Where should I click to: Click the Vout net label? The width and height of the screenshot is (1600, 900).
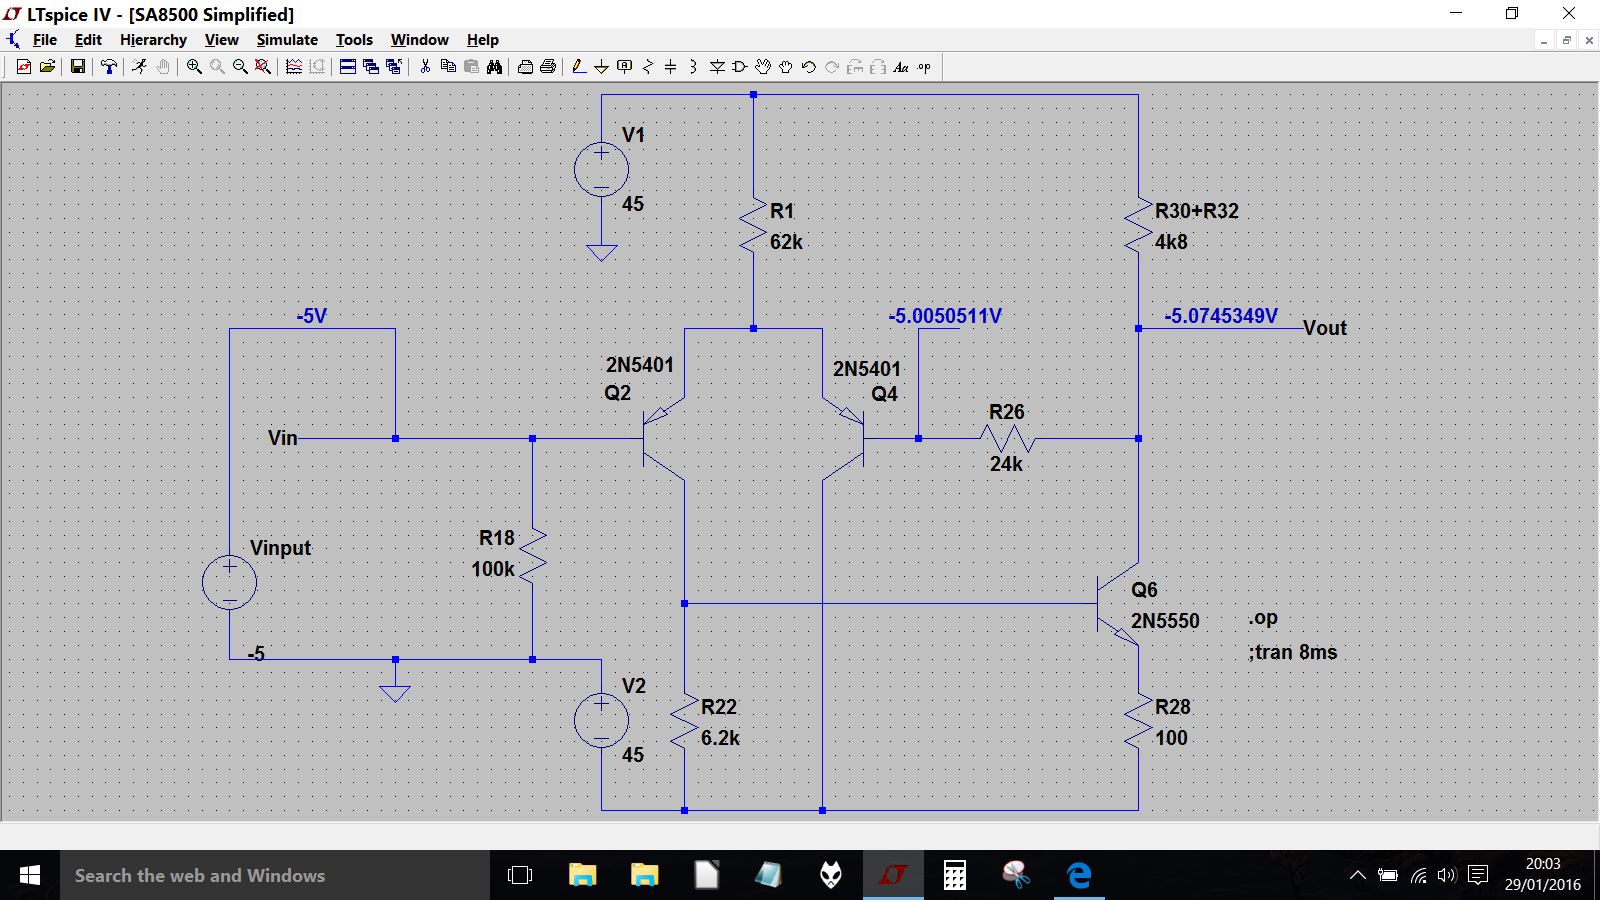[x=1325, y=328]
